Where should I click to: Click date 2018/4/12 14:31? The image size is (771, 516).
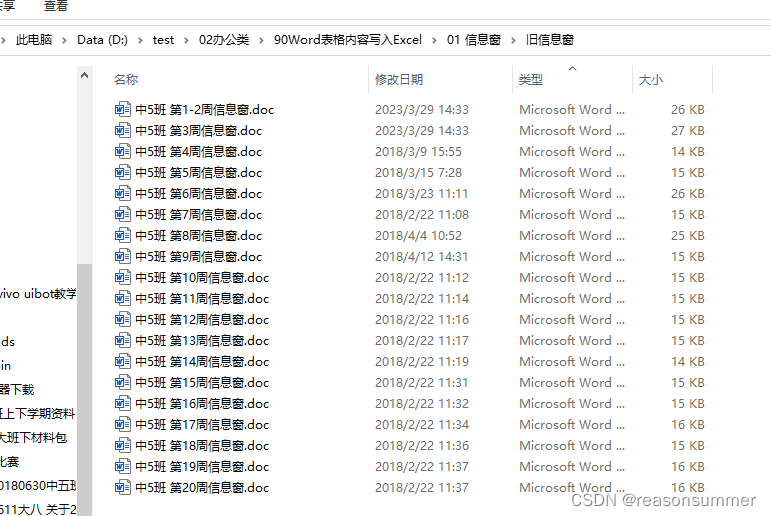421,256
